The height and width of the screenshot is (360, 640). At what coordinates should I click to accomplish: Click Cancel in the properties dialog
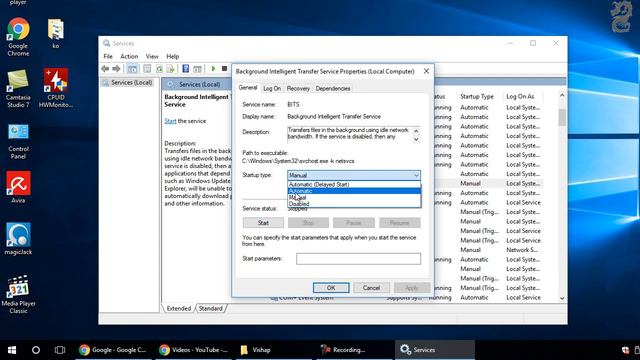(371, 288)
